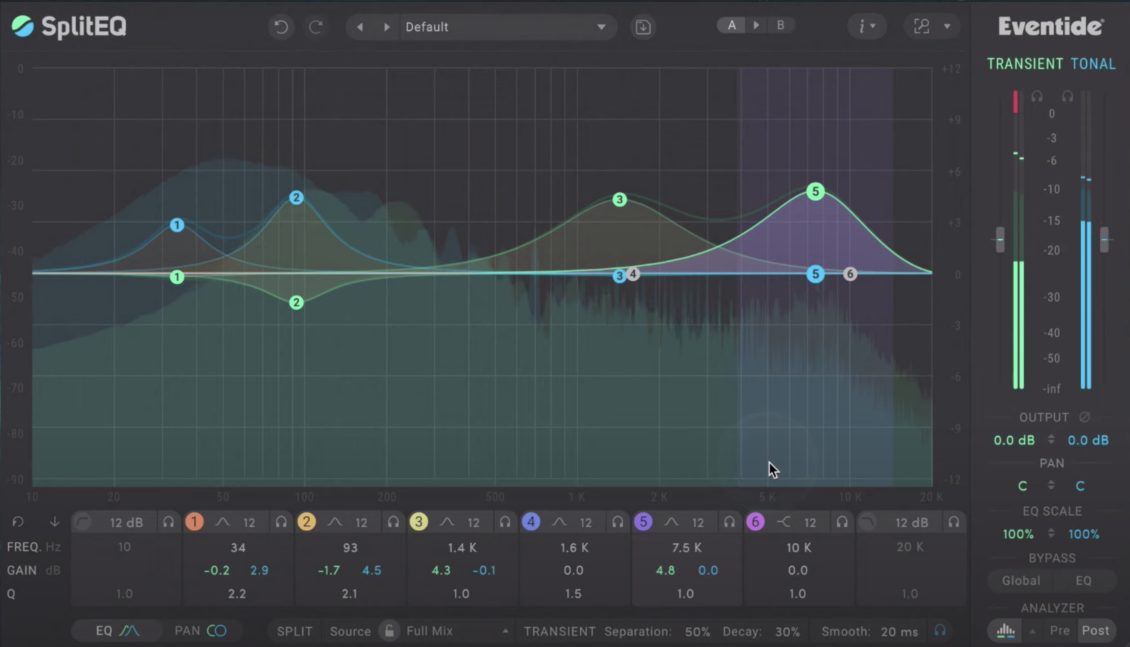Save the current preset

coord(642,27)
